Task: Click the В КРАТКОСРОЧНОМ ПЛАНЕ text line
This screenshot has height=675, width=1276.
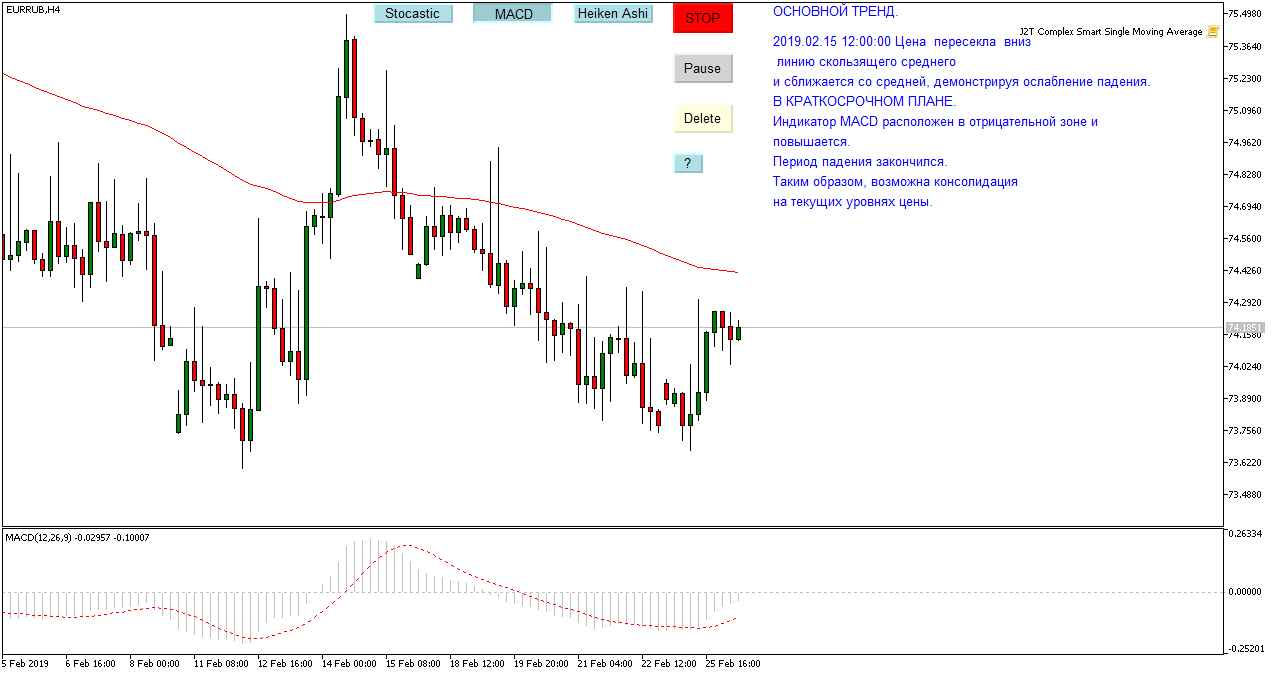Action: (x=864, y=102)
